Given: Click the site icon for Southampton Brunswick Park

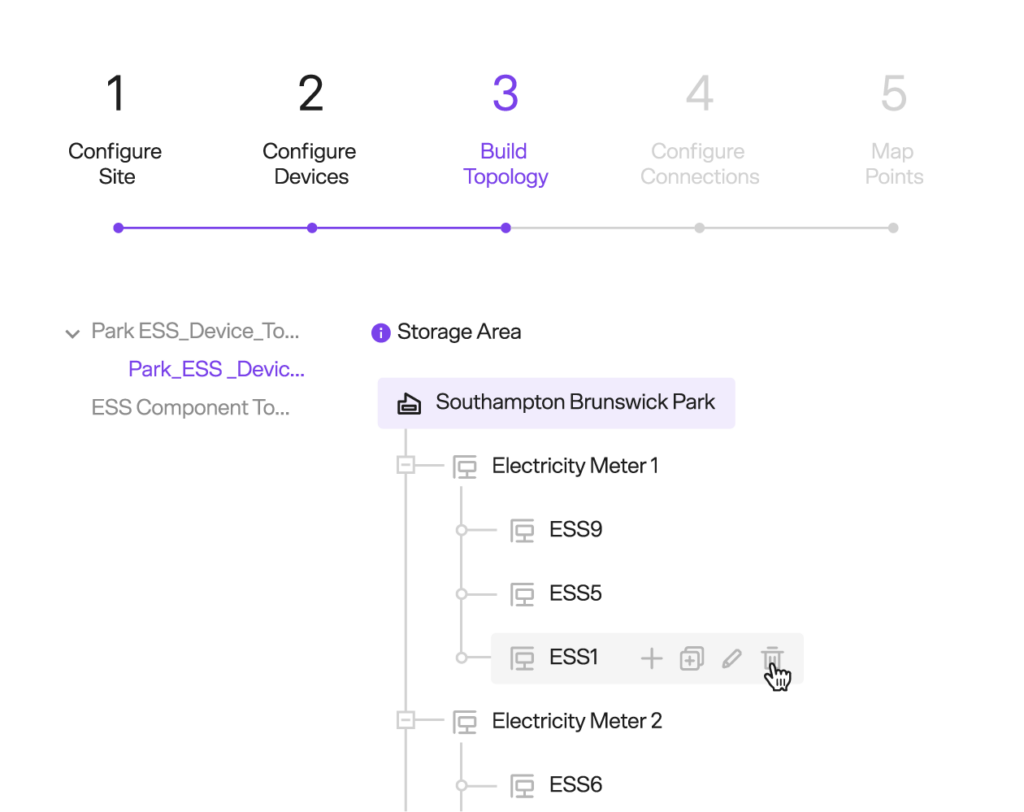Looking at the screenshot, I should point(408,403).
